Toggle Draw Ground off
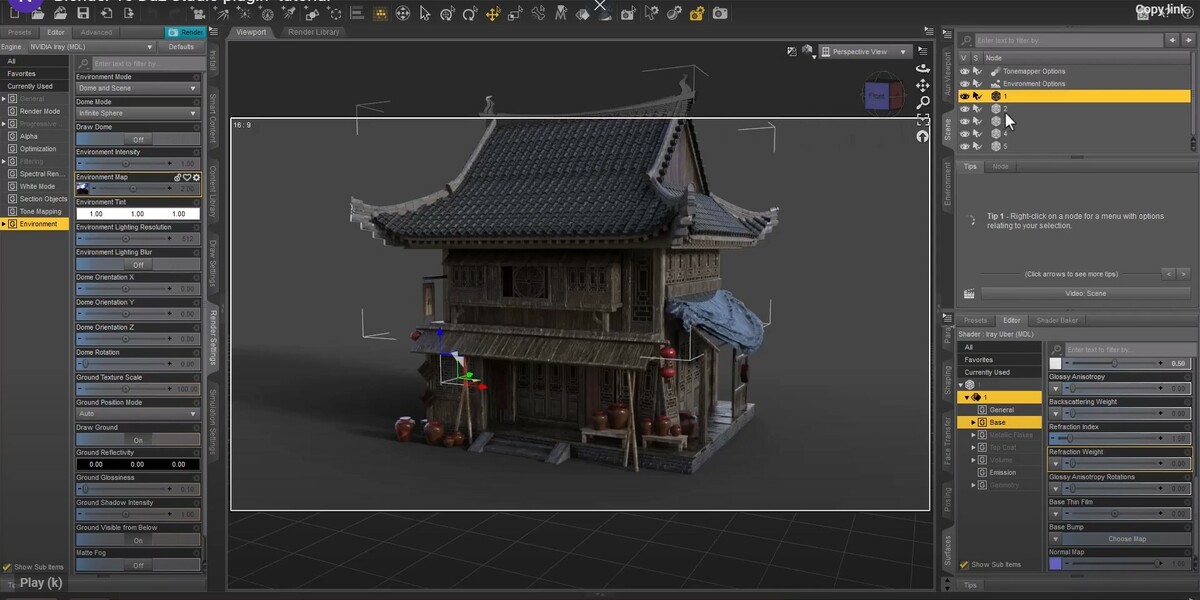This screenshot has height=600, width=1200. tap(138, 438)
